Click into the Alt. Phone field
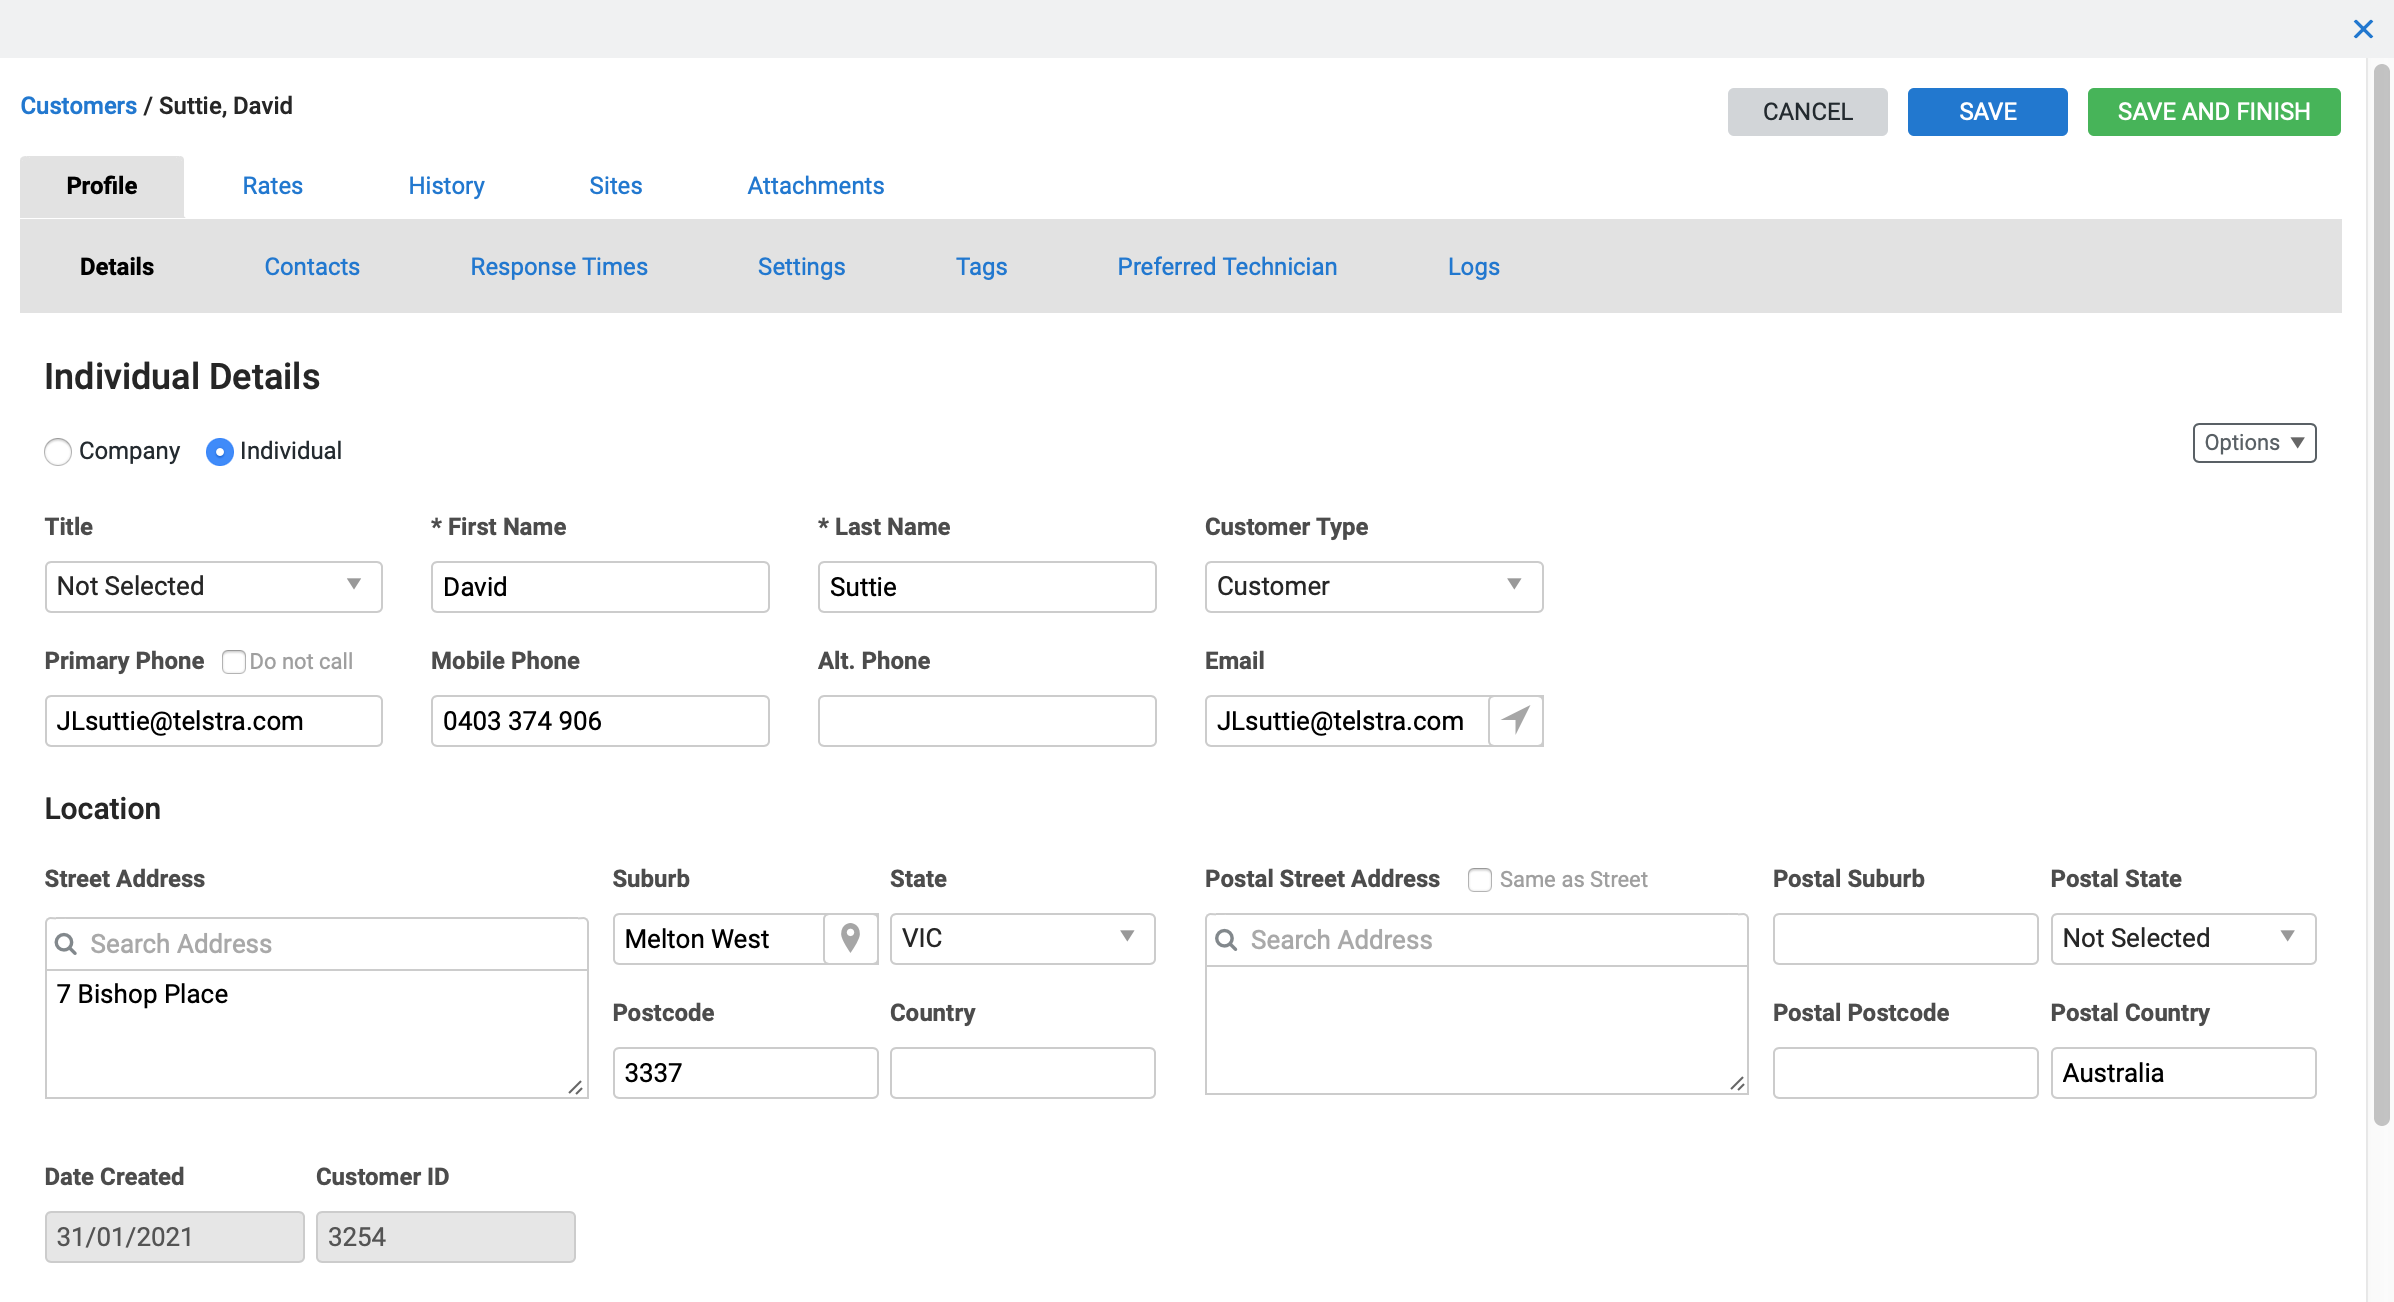This screenshot has width=2394, height=1302. (986, 720)
